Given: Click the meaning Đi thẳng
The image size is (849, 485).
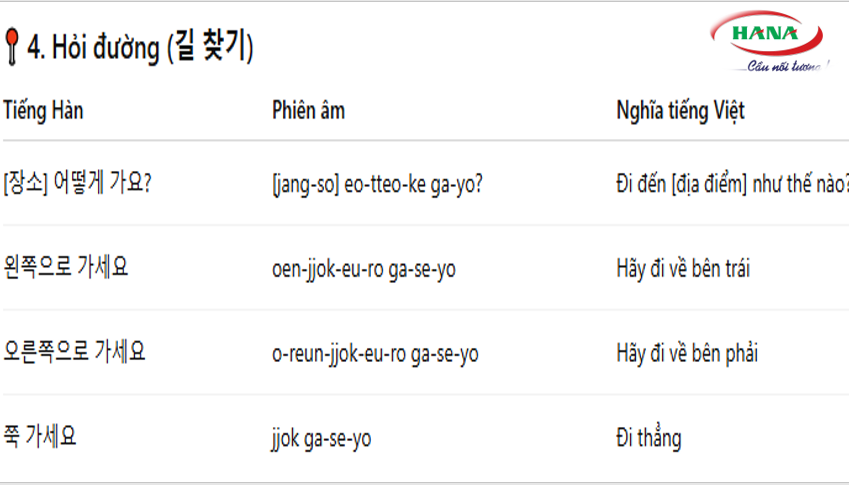Looking at the screenshot, I should click(x=649, y=438).
